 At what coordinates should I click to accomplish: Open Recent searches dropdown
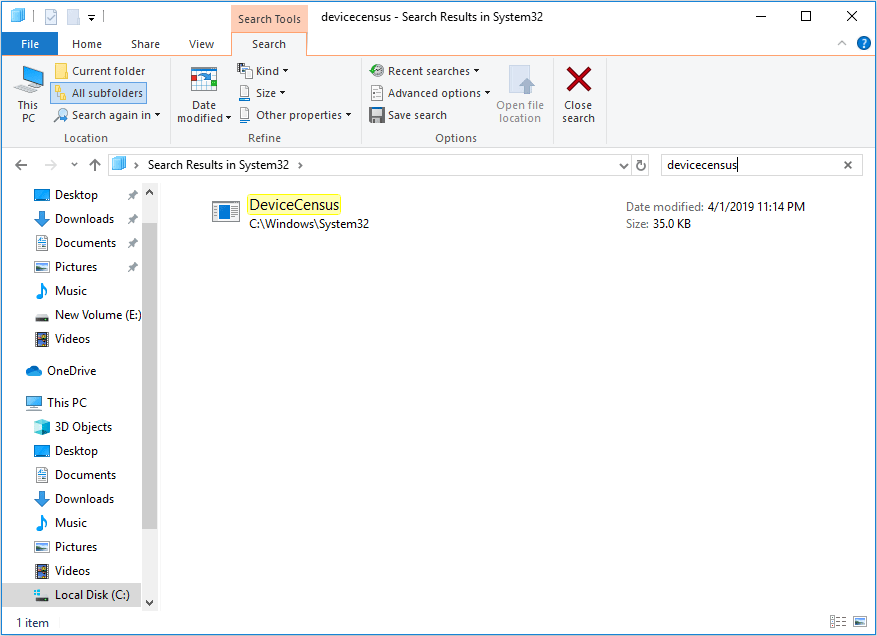[425, 71]
